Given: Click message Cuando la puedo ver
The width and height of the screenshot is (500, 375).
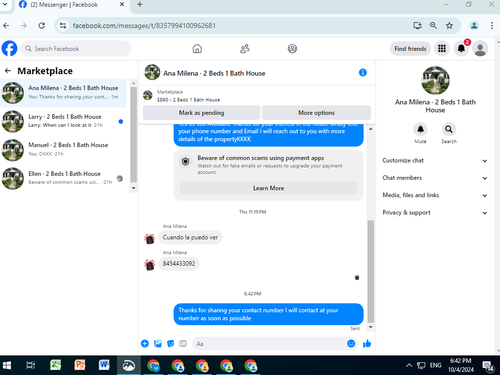Looking at the screenshot, I should tap(190, 237).
